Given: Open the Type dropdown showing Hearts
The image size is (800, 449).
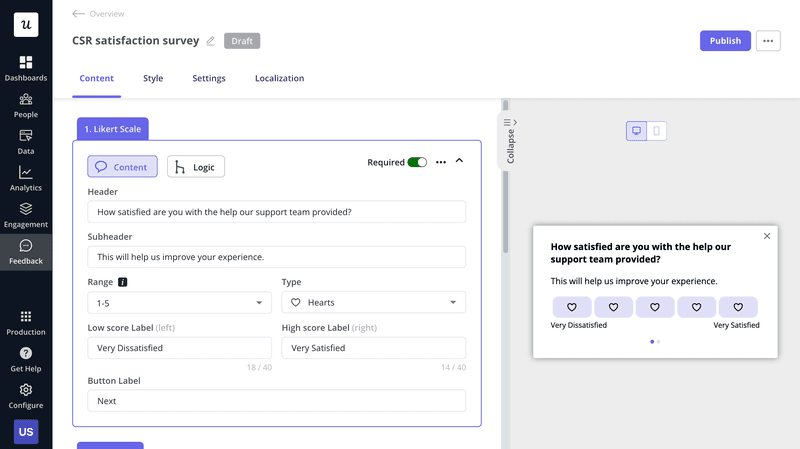Looking at the screenshot, I should pyautogui.click(x=373, y=302).
